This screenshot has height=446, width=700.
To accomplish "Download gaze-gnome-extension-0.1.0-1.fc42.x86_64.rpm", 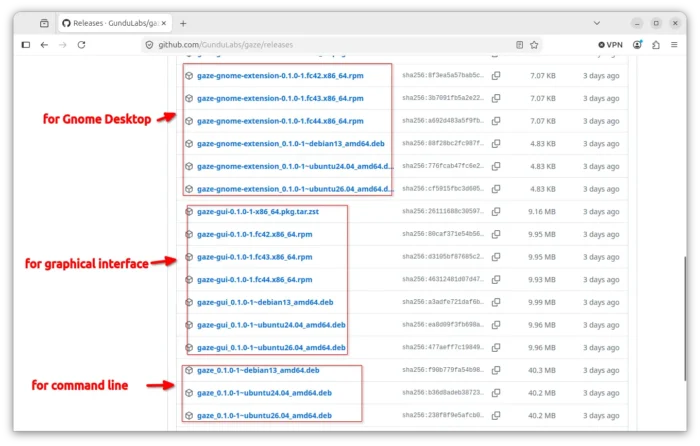I will (280, 75).
